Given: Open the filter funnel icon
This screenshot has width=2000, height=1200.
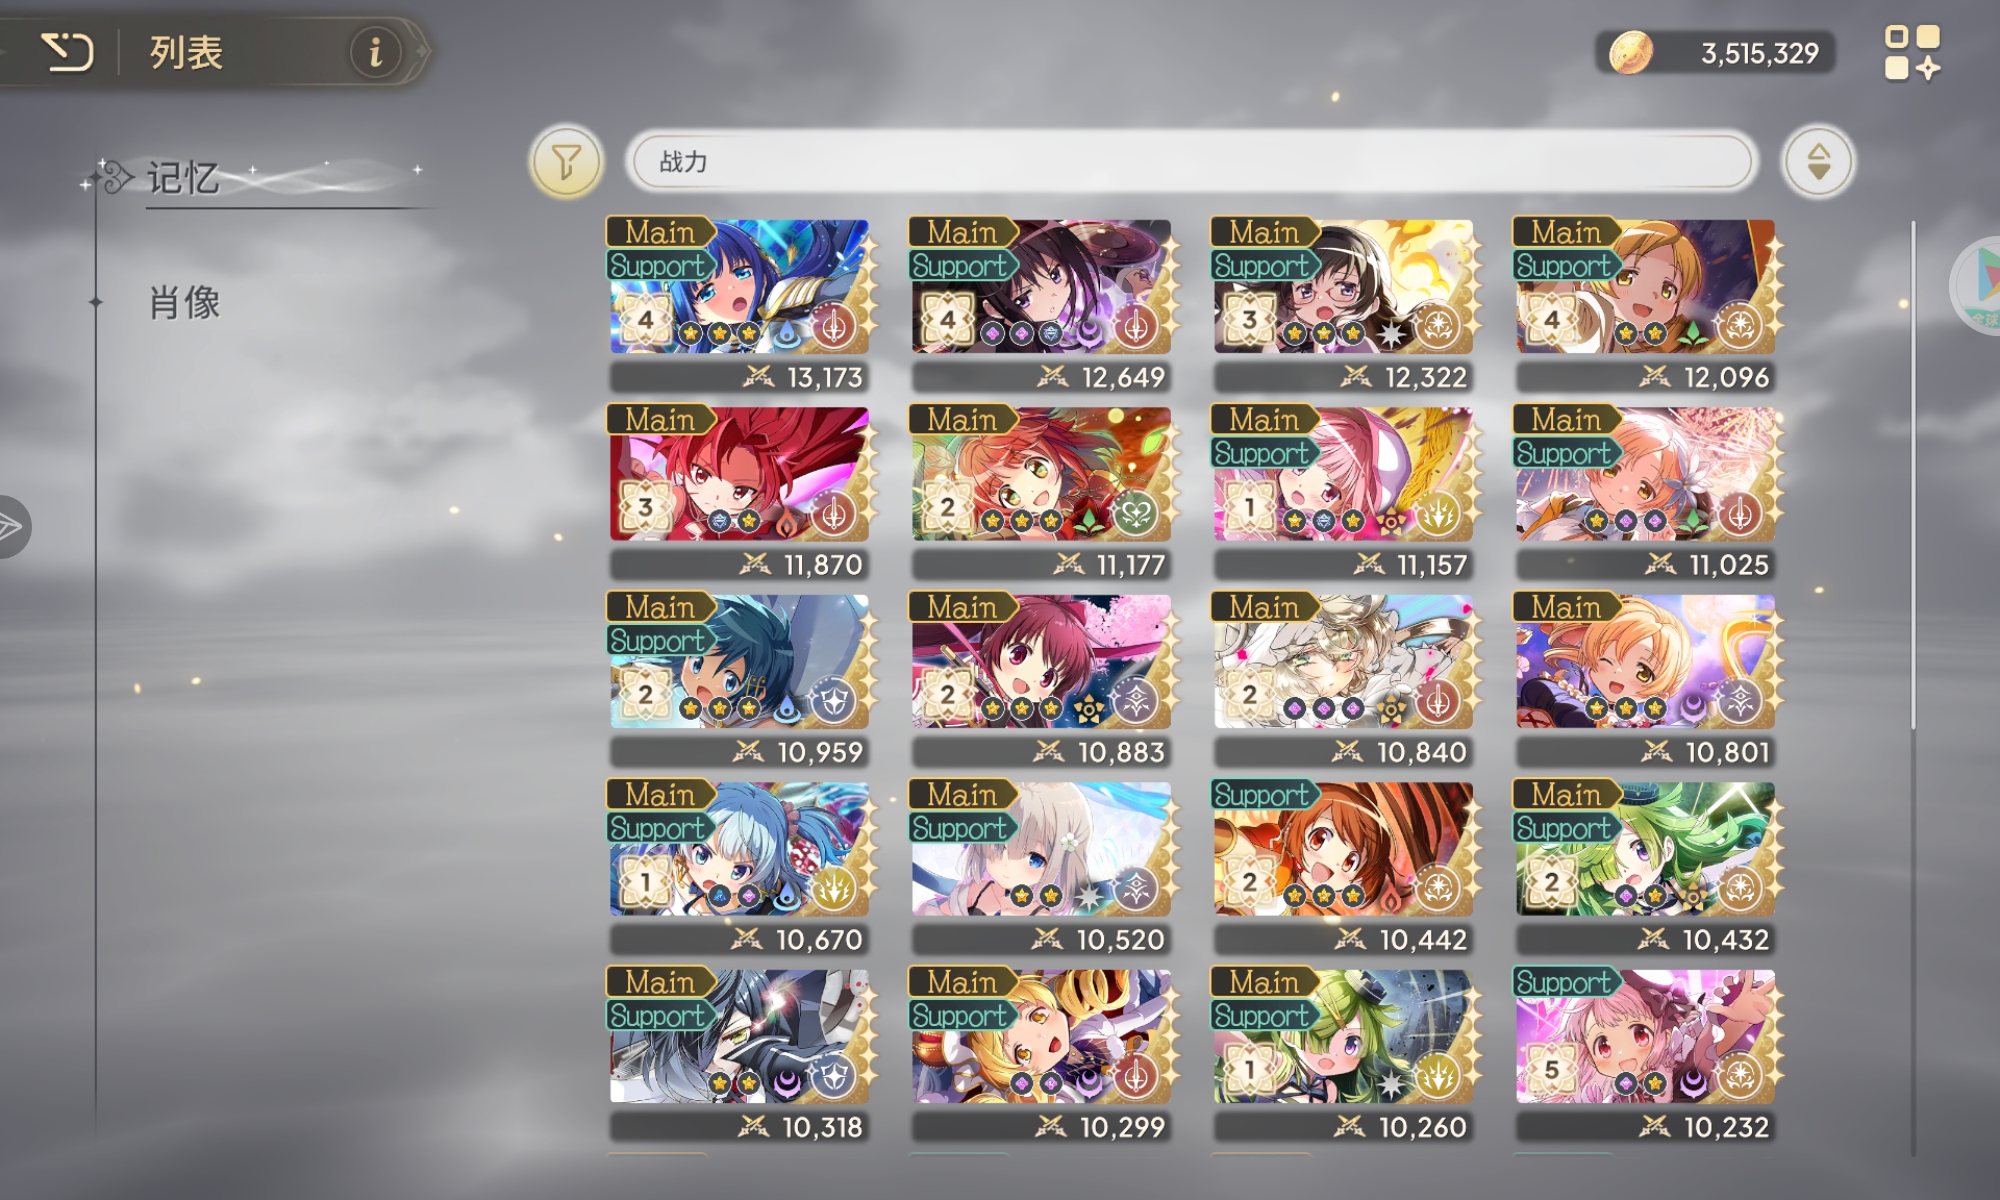Looking at the screenshot, I should coord(566,161).
